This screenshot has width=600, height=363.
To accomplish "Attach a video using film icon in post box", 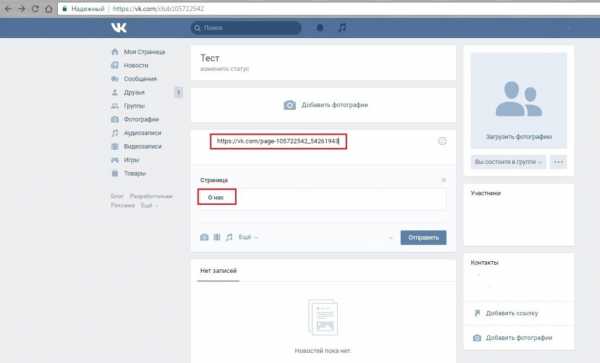I will [217, 237].
